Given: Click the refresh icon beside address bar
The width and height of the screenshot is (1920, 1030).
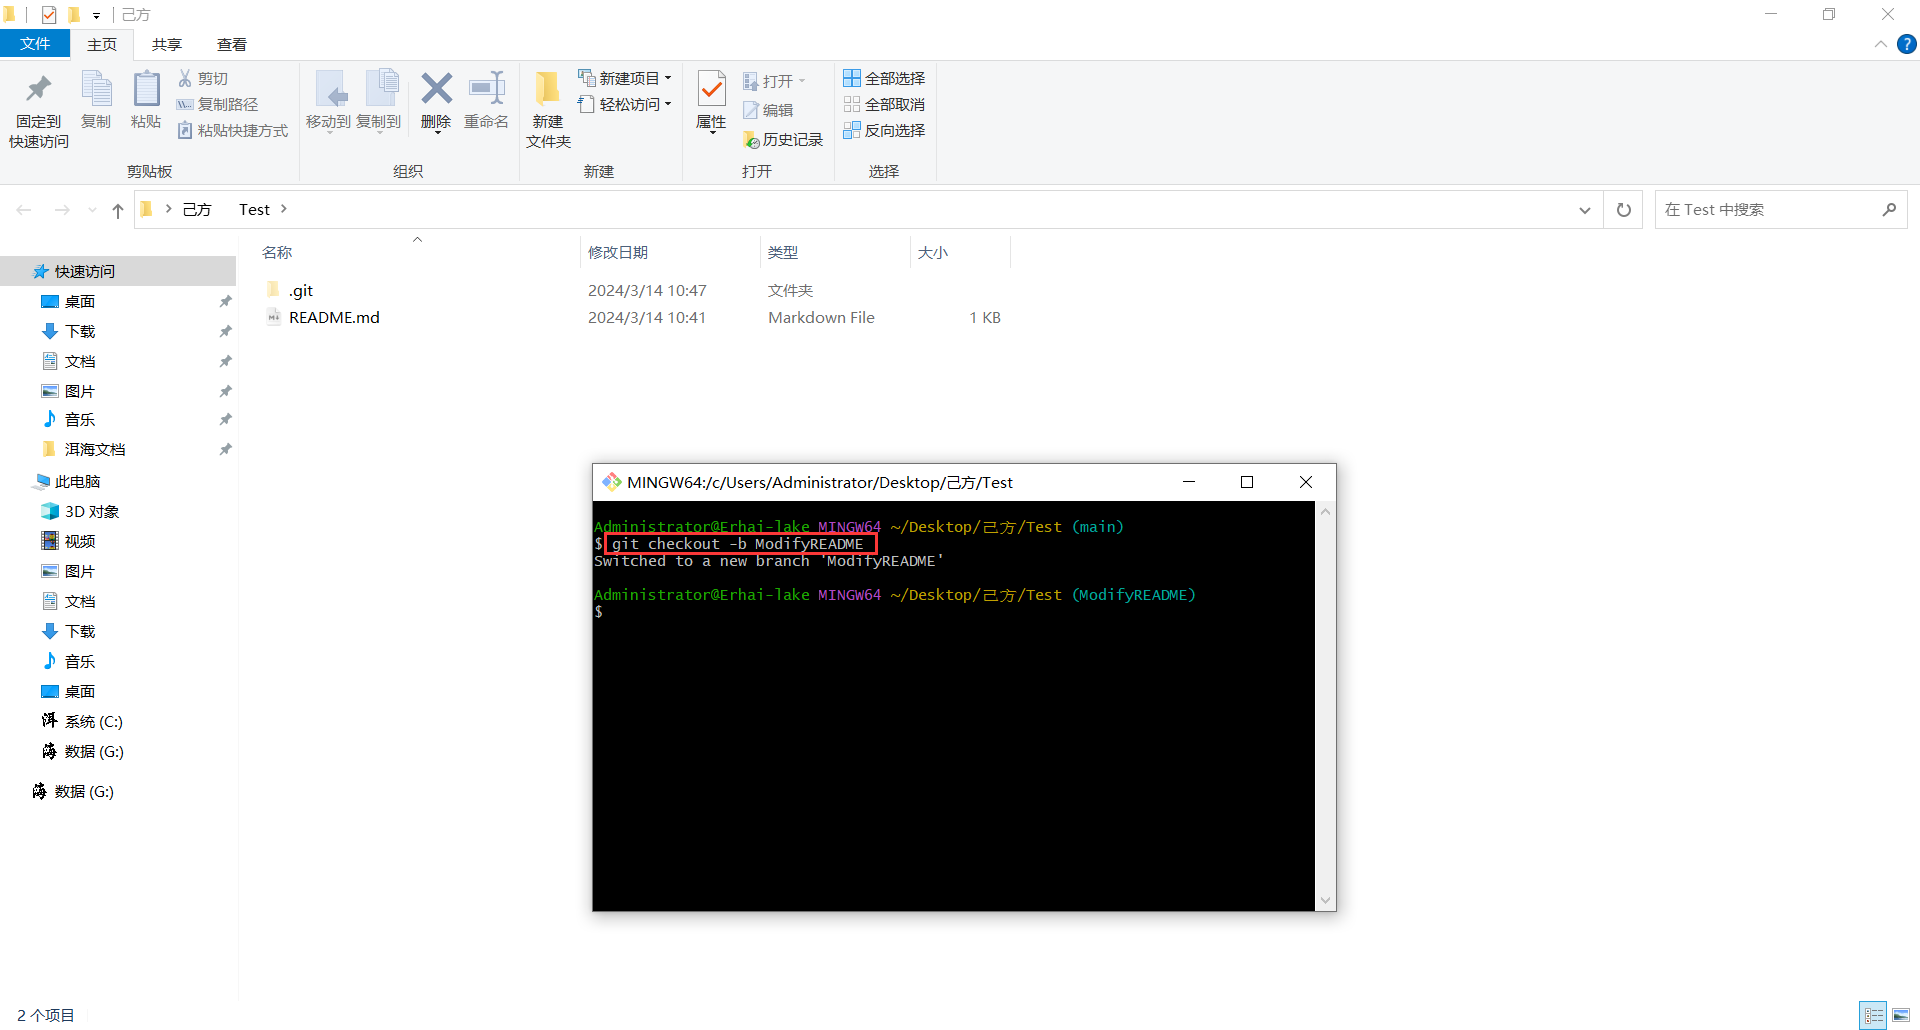Looking at the screenshot, I should [x=1624, y=210].
